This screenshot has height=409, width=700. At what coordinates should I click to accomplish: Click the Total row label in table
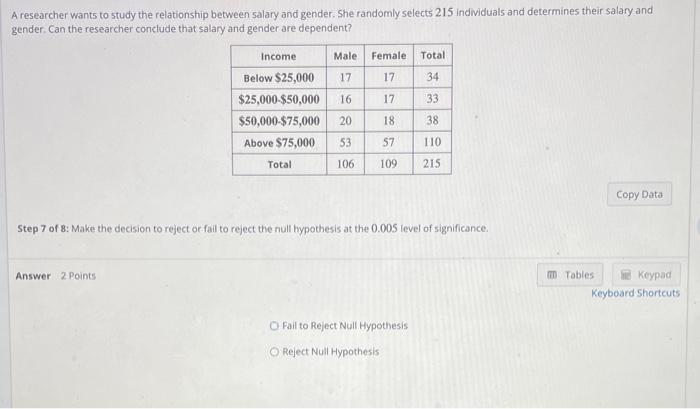279,164
